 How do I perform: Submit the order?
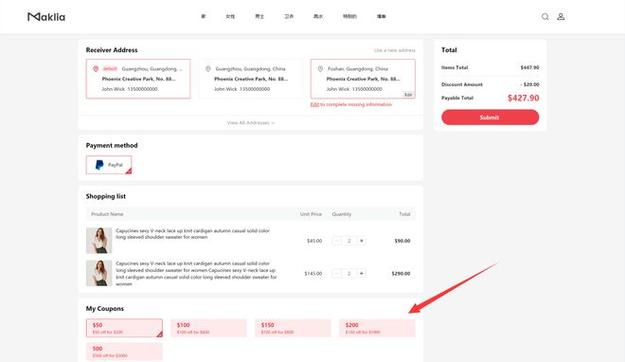point(490,118)
